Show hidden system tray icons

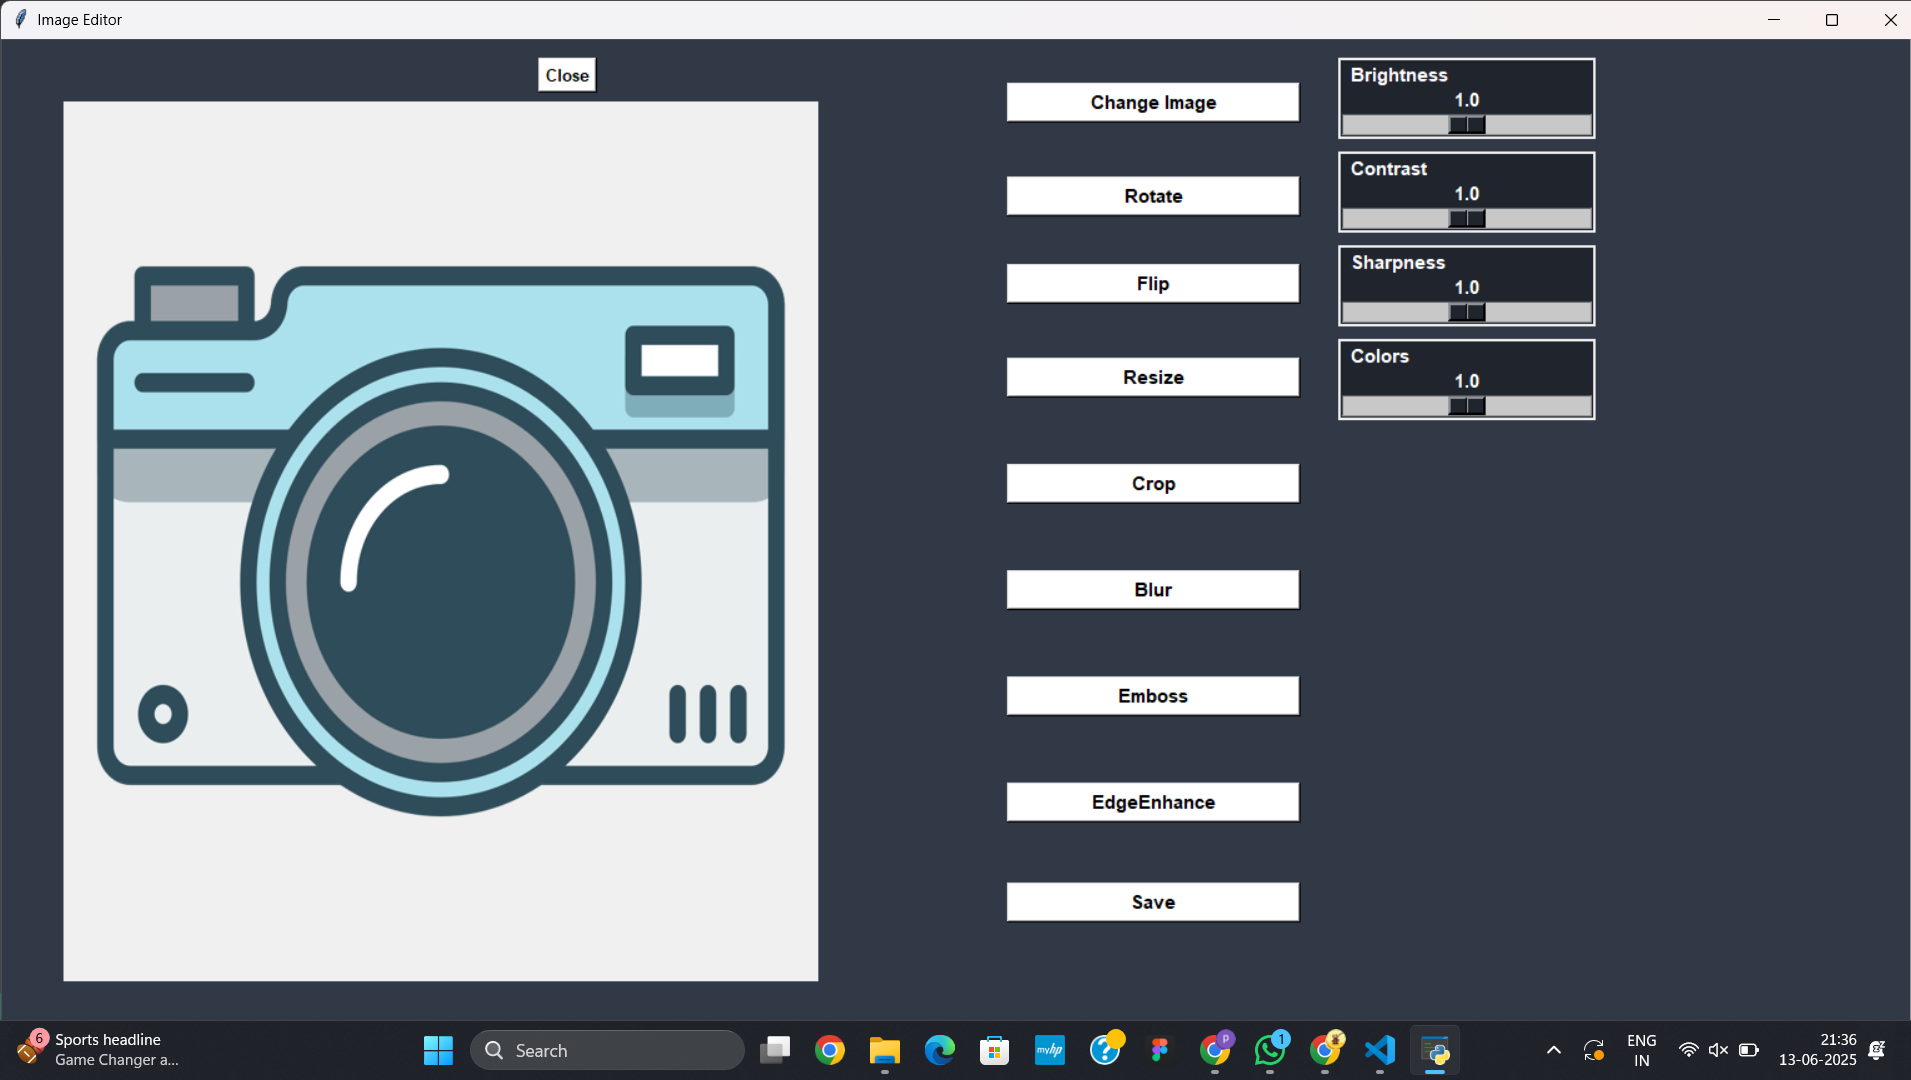click(x=1553, y=1050)
